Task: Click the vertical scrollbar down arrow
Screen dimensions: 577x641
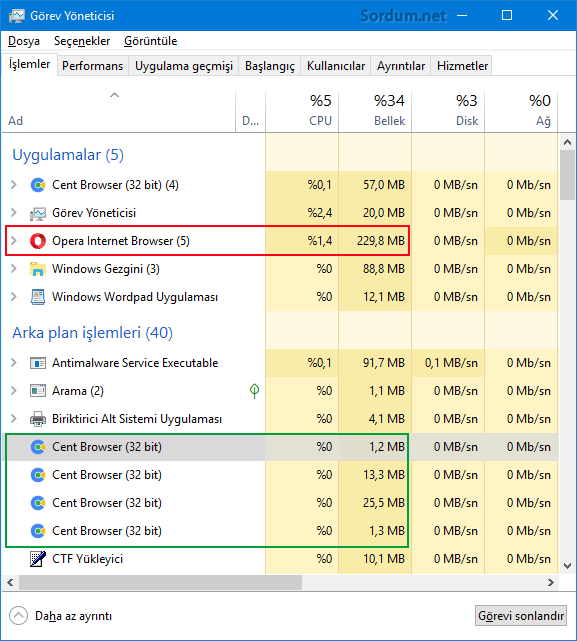Action: coord(567,566)
